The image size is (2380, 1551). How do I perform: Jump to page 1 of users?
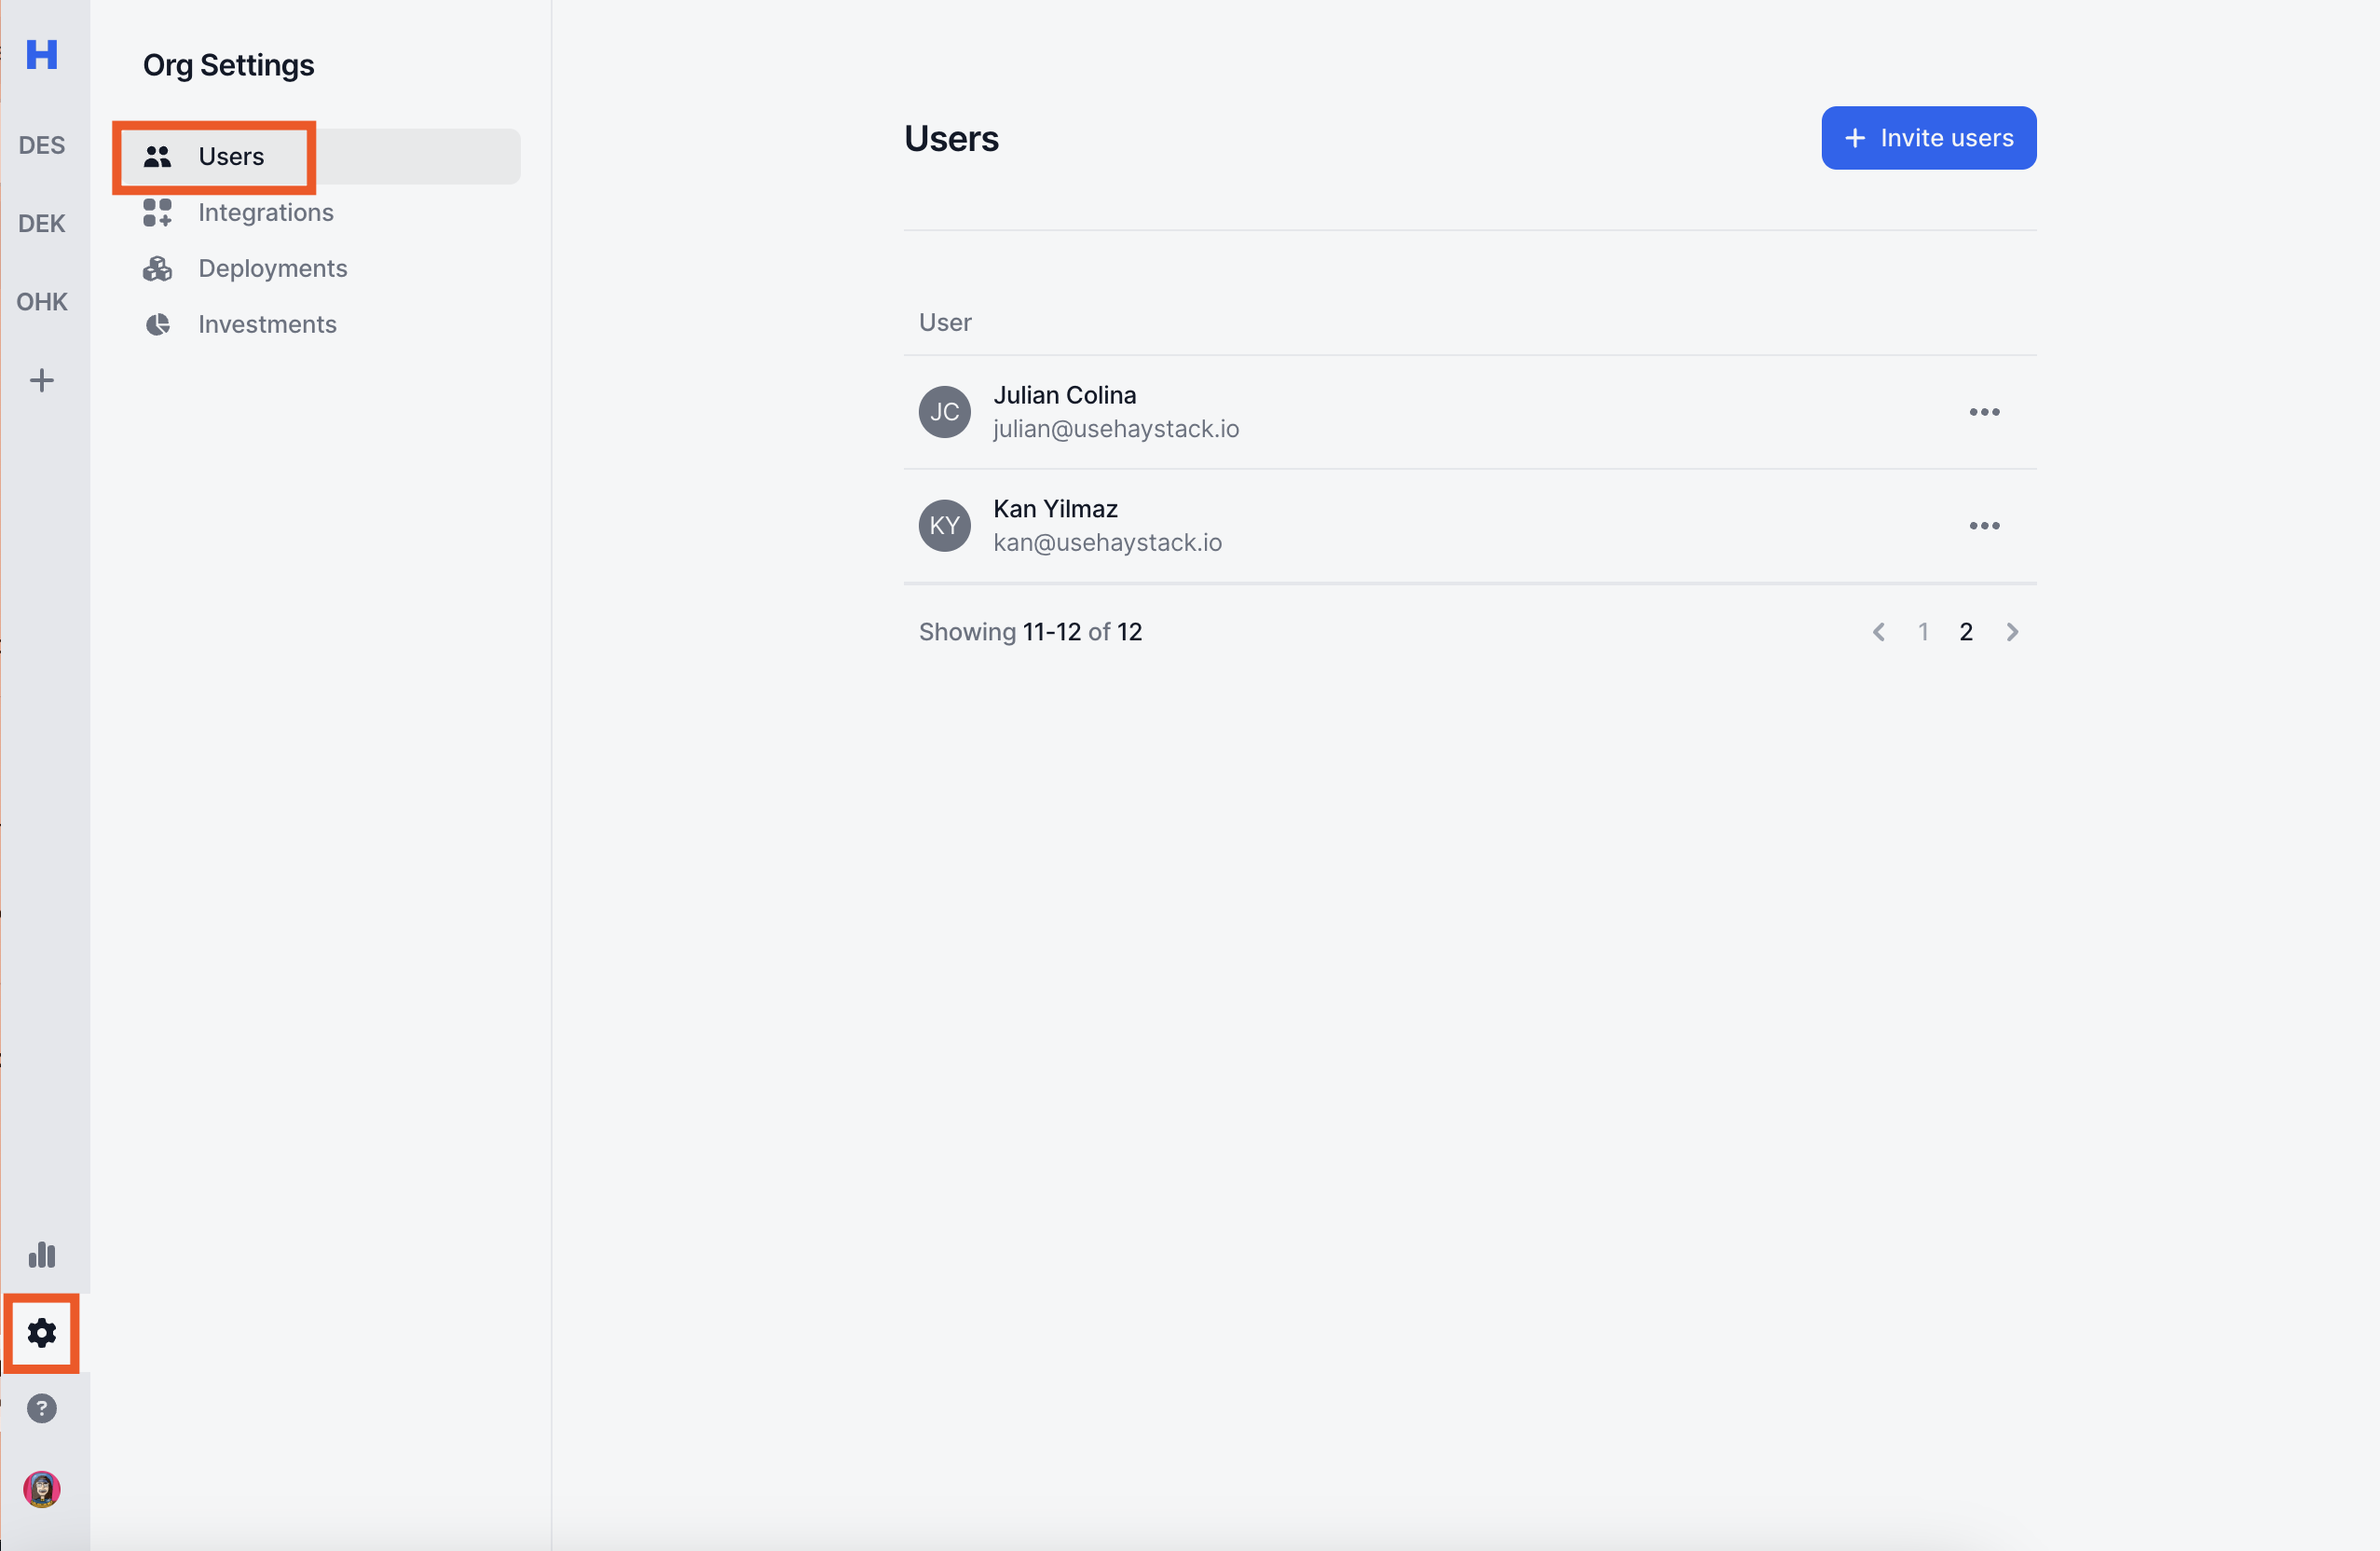pyautogui.click(x=1922, y=632)
